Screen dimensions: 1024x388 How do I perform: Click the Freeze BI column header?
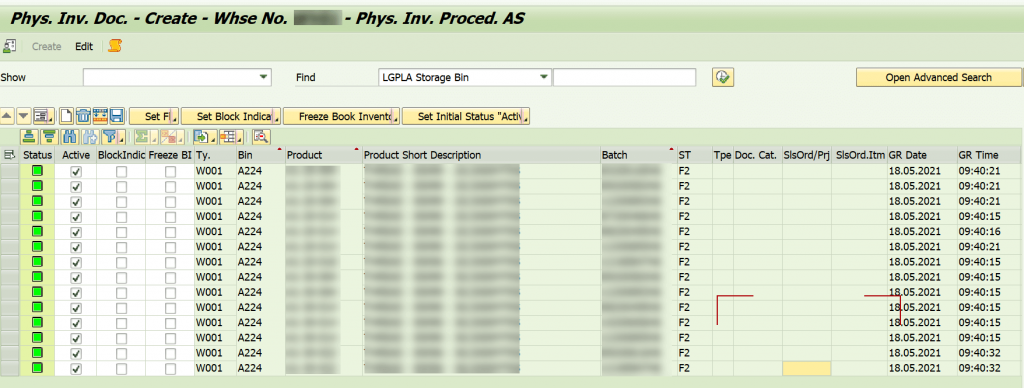(x=170, y=155)
